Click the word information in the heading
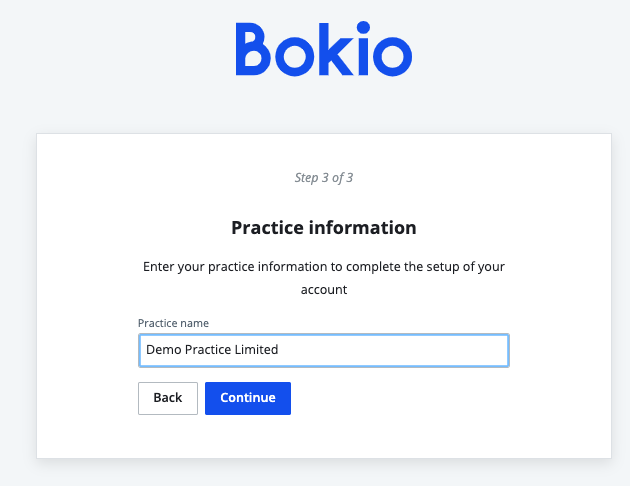This screenshot has height=486, width=630. click(x=363, y=228)
